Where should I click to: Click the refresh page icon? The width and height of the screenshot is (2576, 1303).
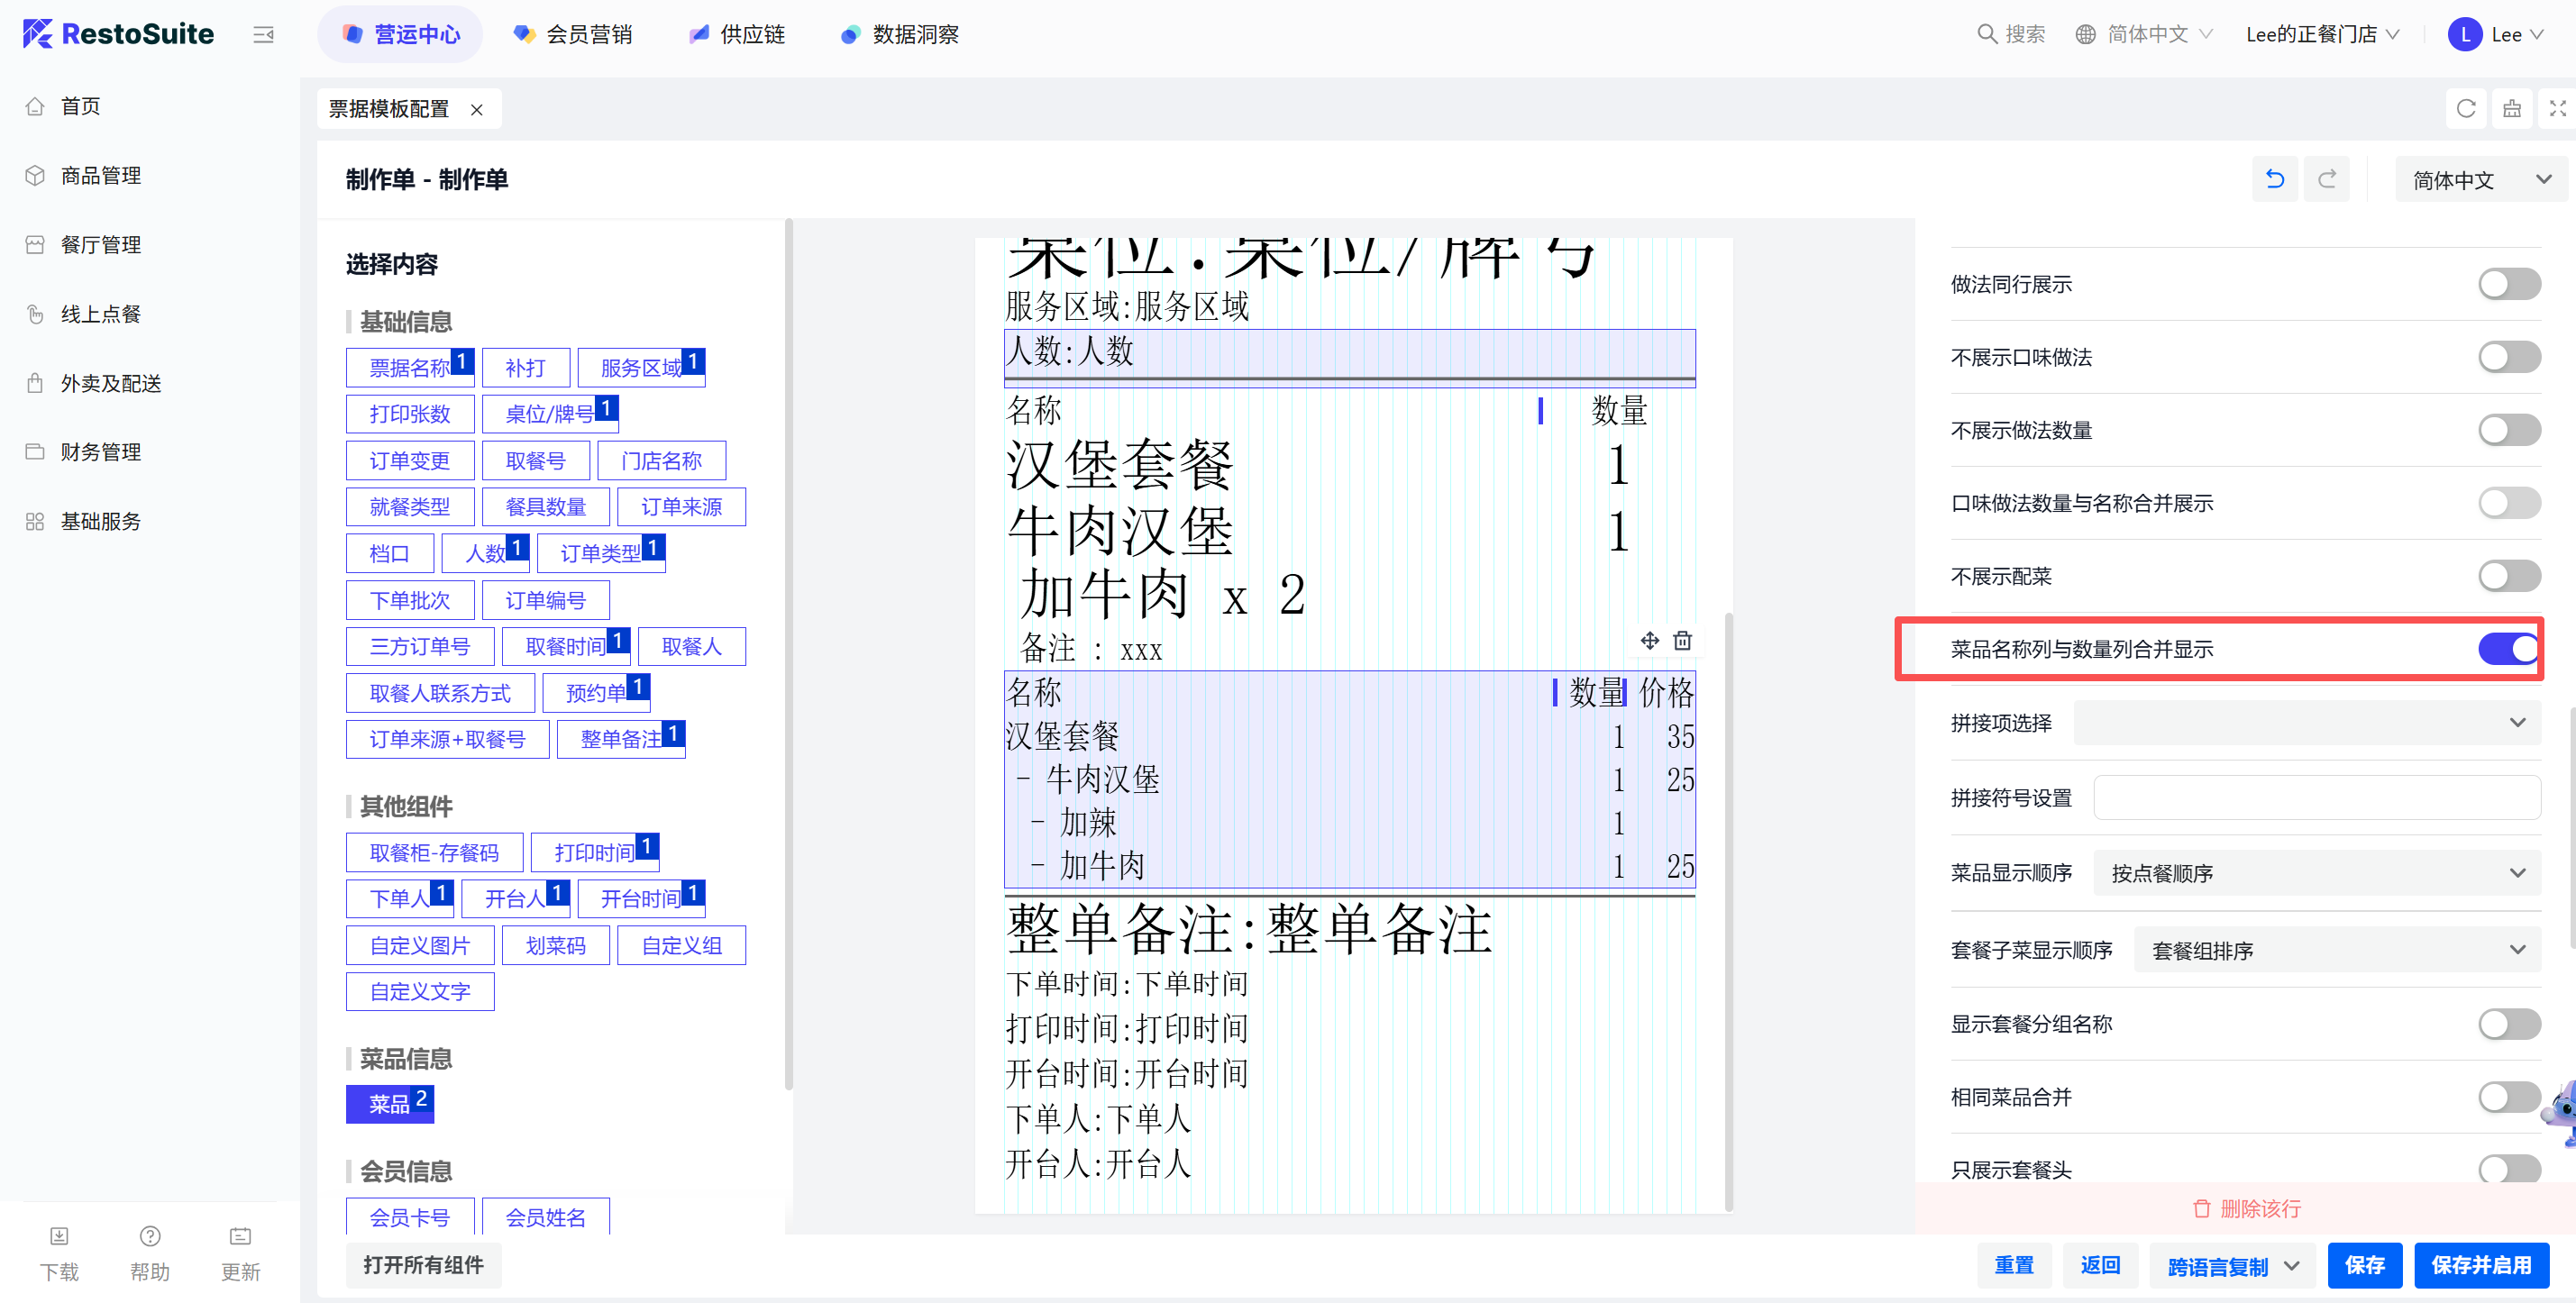tap(2465, 108)
